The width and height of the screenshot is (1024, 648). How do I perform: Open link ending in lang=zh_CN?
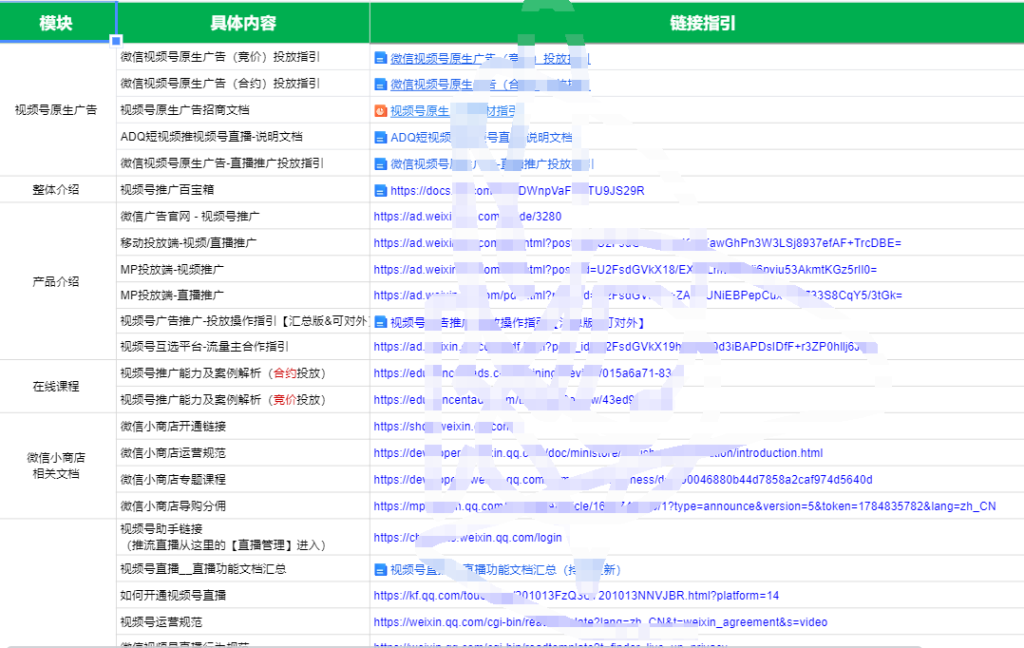point(685,506)
